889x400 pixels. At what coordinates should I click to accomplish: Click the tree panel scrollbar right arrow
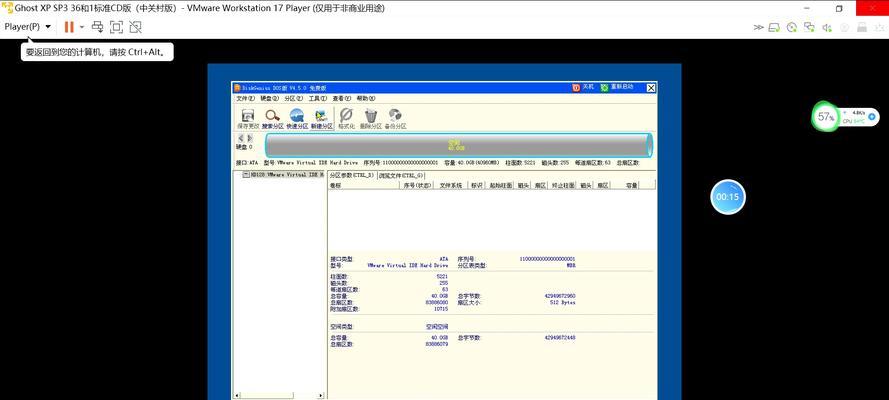point(321,395)
